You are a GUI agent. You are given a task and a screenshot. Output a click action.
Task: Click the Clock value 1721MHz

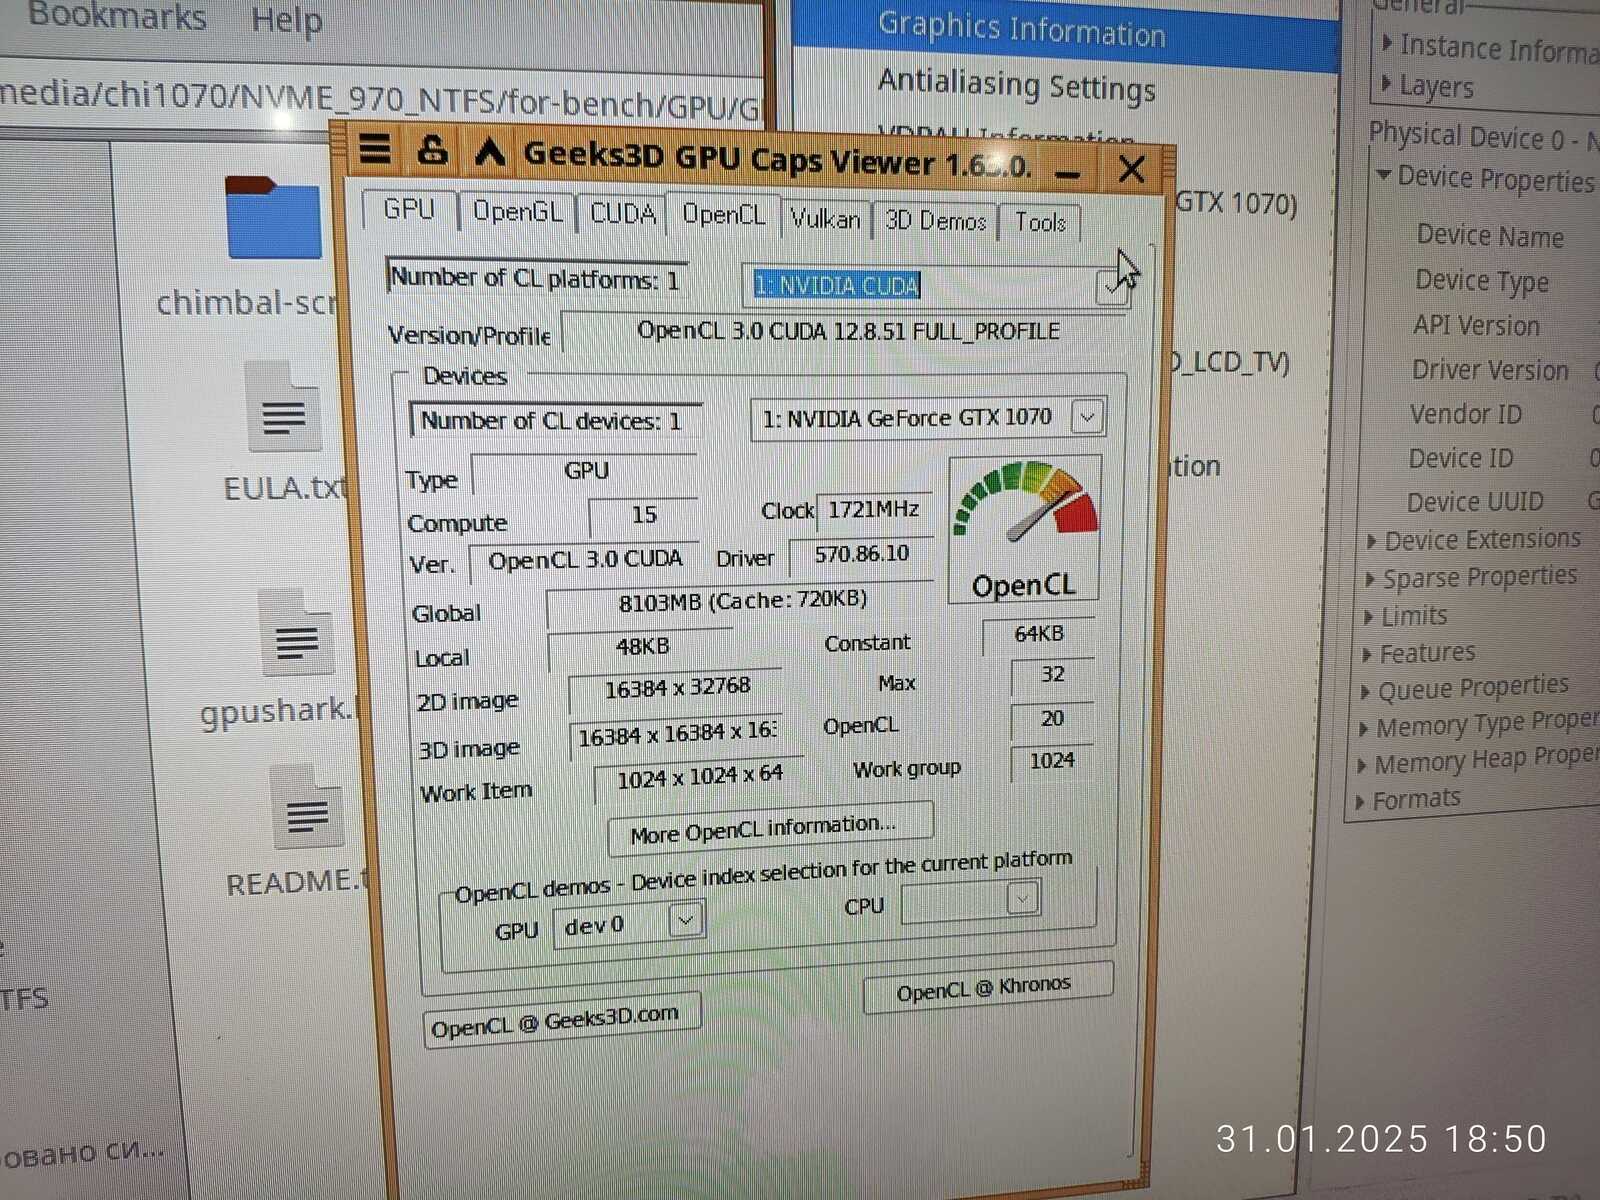point(874,509)
